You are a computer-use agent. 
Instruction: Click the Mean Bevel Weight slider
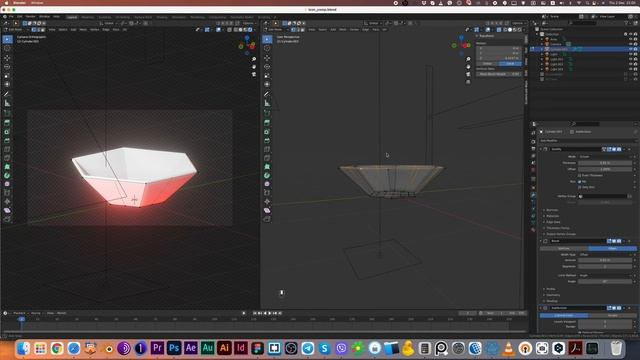tap(499, 74)
